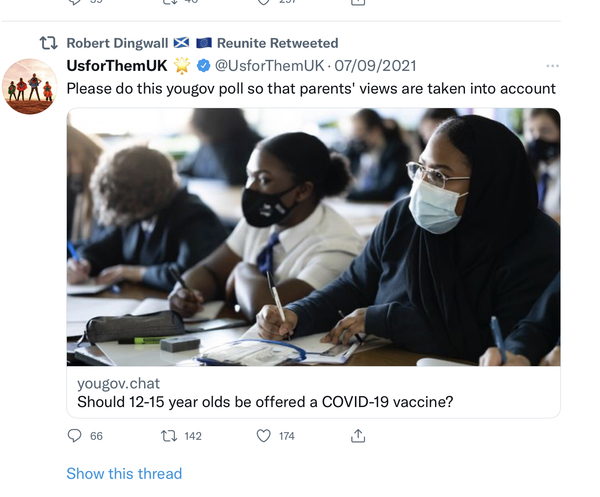Click the retweeted arrows icon above the tweet
The height and width of the screenshot is (497, 600).
47,43
